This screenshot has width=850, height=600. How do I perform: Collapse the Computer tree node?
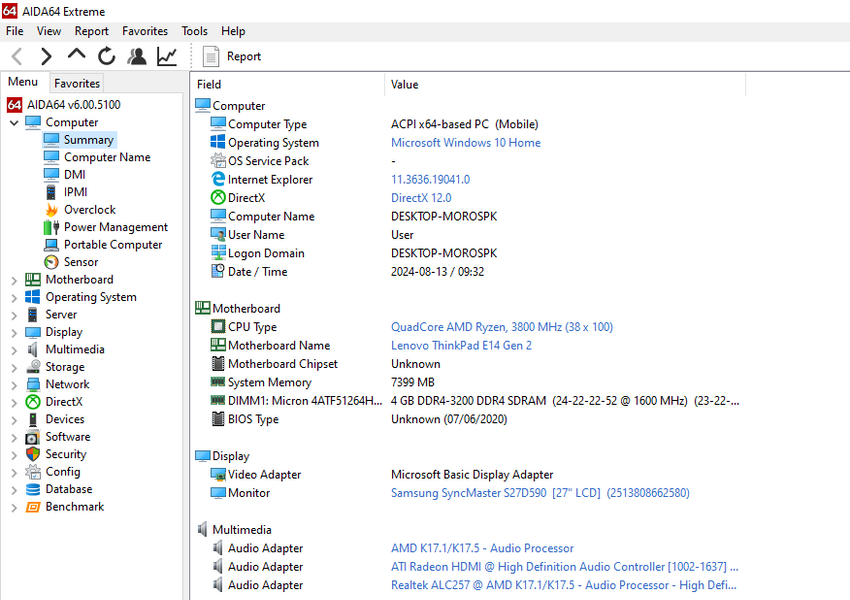click(x=14, y=123)
